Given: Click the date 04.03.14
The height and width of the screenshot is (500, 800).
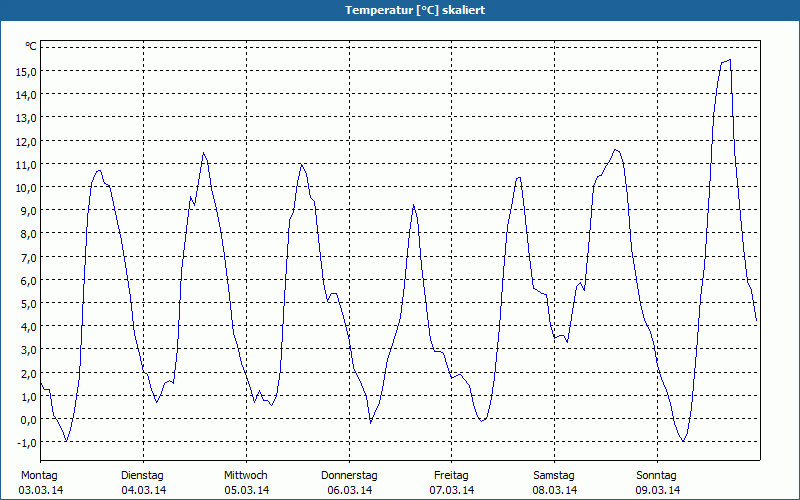Looking at the screenshot, I should point(143,491).
